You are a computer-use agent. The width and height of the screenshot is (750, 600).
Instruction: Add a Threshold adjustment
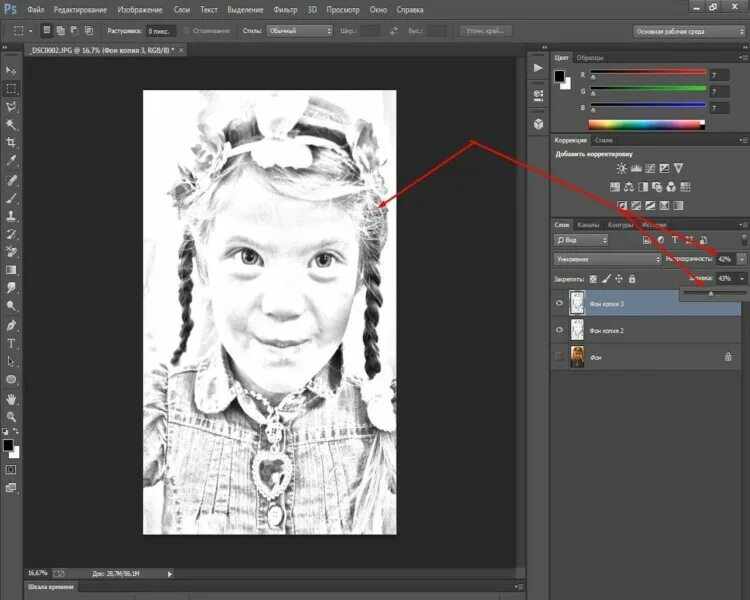650,205
